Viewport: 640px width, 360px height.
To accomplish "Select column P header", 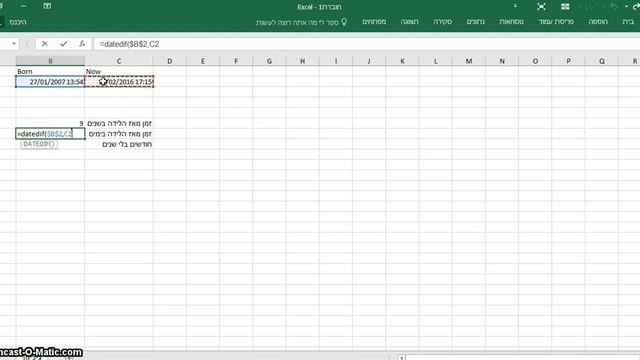I will tap(569, 61).
